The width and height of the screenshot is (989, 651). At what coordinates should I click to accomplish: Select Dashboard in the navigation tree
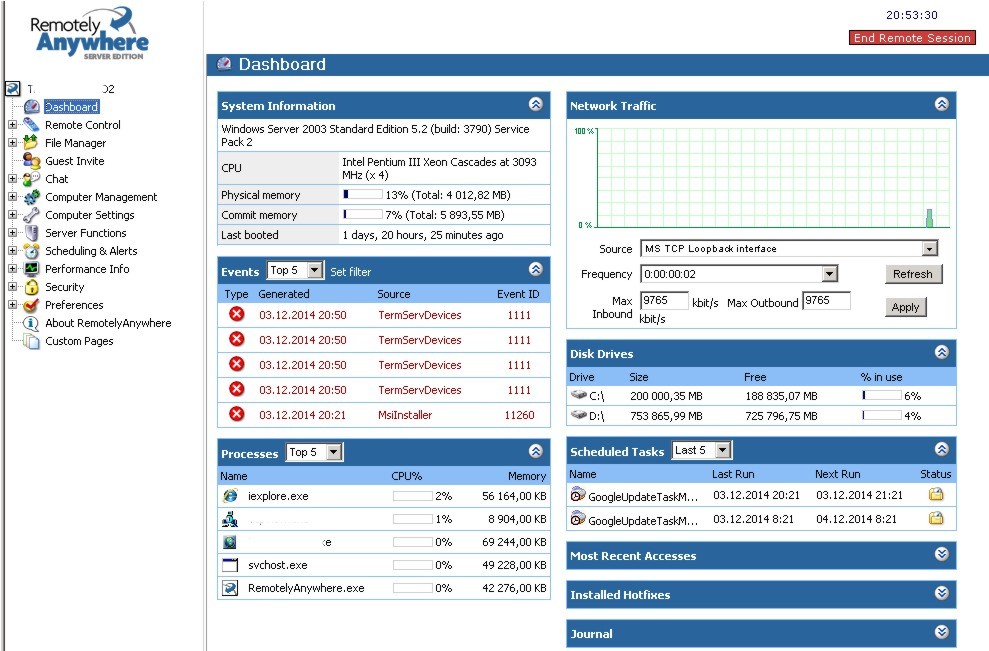tap(72, 107)
